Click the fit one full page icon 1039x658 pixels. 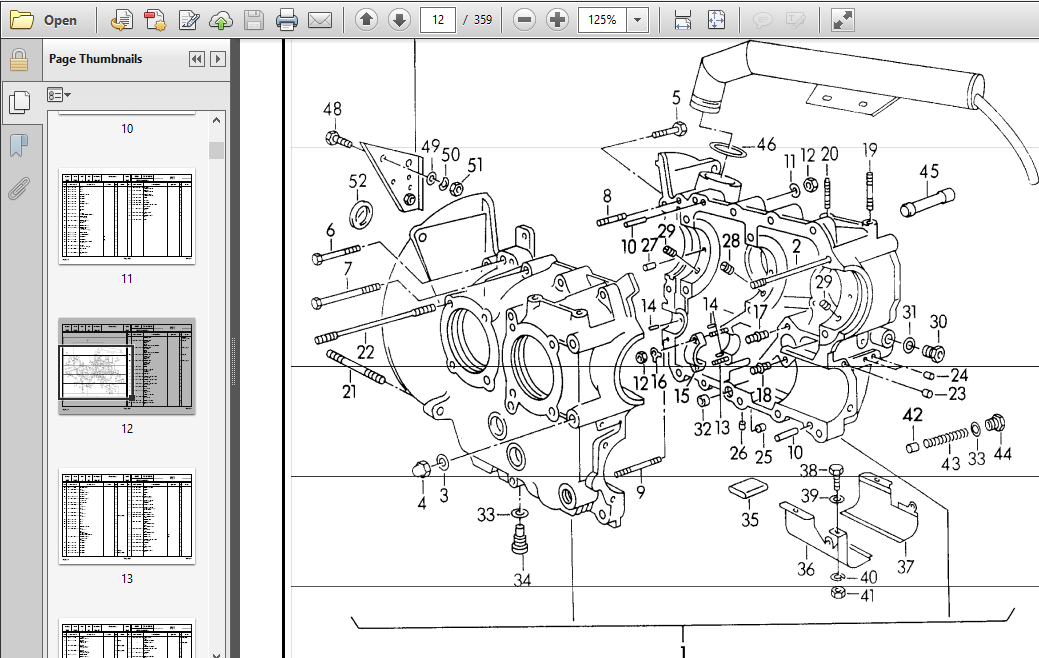click(x=716, y=20)
